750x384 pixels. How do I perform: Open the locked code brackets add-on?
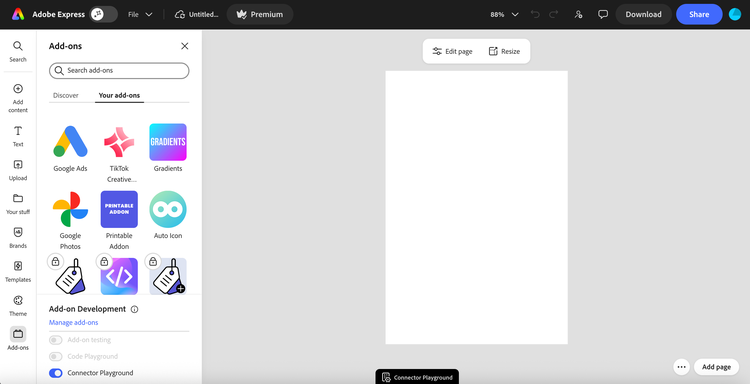pyautogui.click(x=119, y=276)
